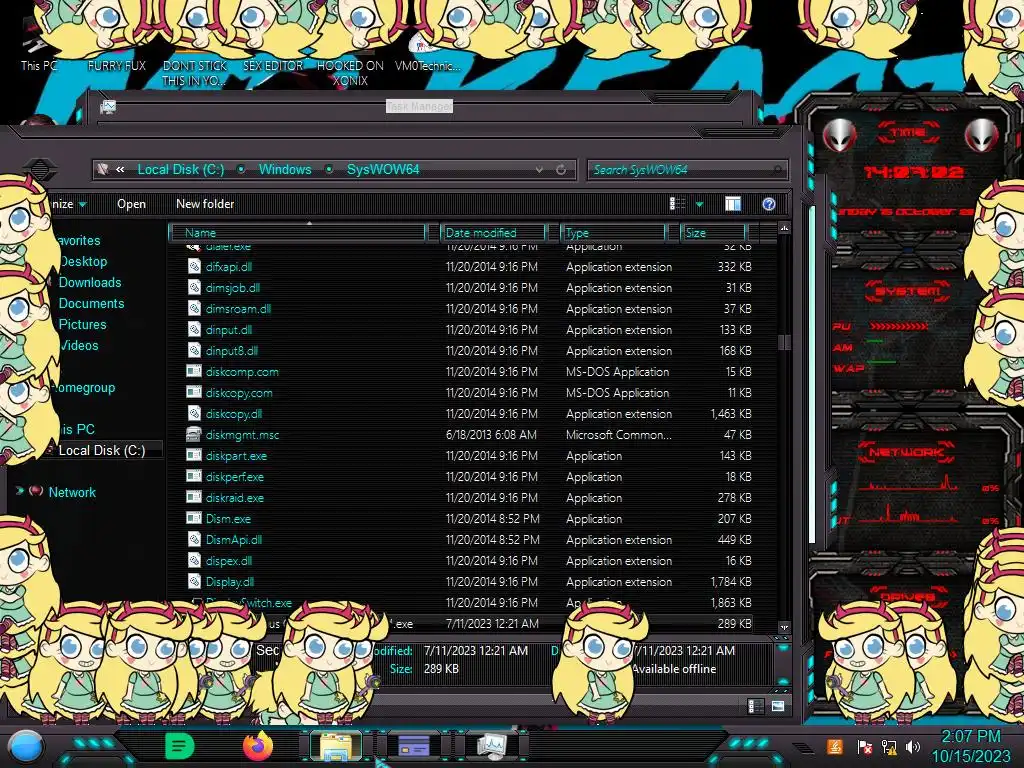This screenshot has width=1024, height=768.
Task: Click the file list scroll down arrow
Action: tap(784, 627)
